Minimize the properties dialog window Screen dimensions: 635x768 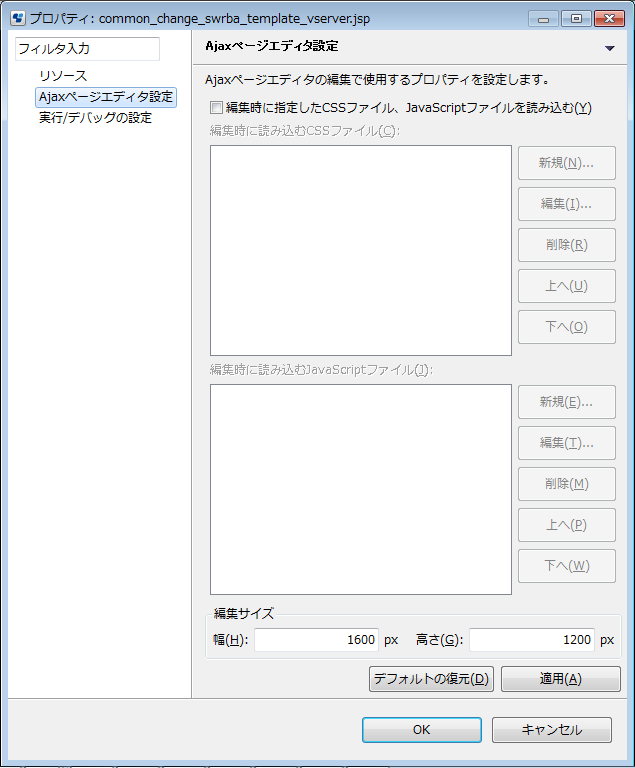pos(543,19)
